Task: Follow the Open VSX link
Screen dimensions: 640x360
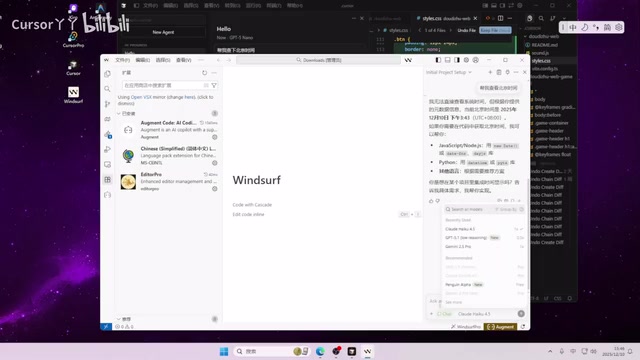Action: (141, 97)
